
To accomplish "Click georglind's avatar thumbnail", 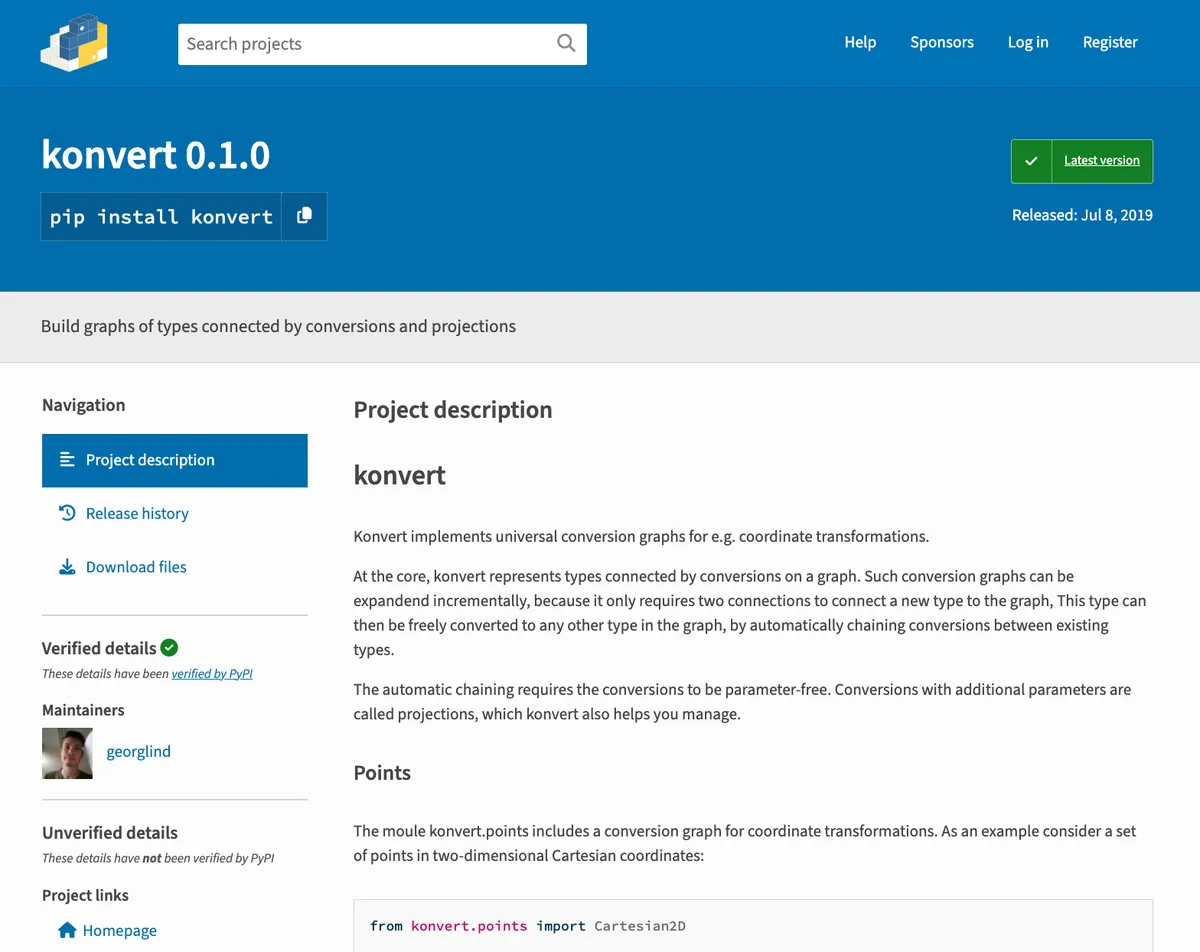I will (67, 753).
